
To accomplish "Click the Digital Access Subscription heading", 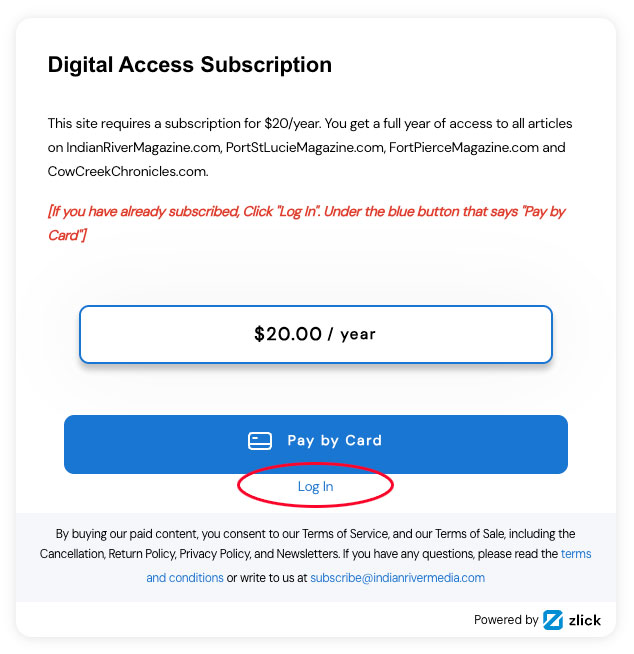I will coord(190,66).
